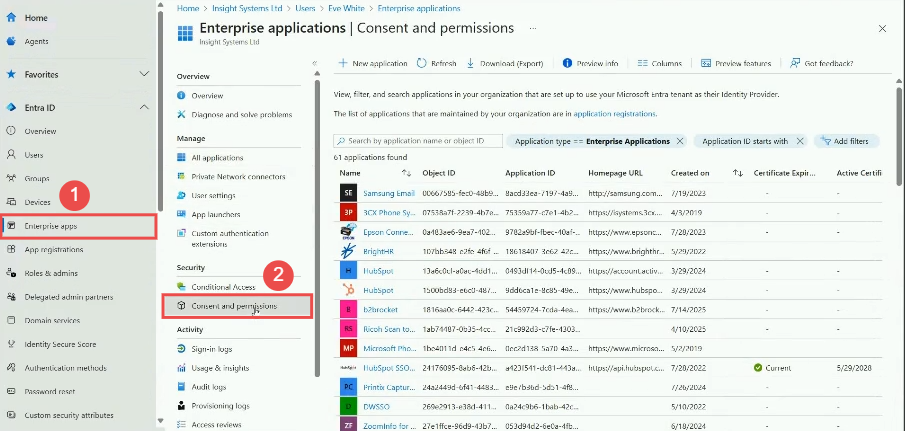The height and width of the screenshot is (431, 905).
Task: Open the application registrations link
Action: coord(614,114)
